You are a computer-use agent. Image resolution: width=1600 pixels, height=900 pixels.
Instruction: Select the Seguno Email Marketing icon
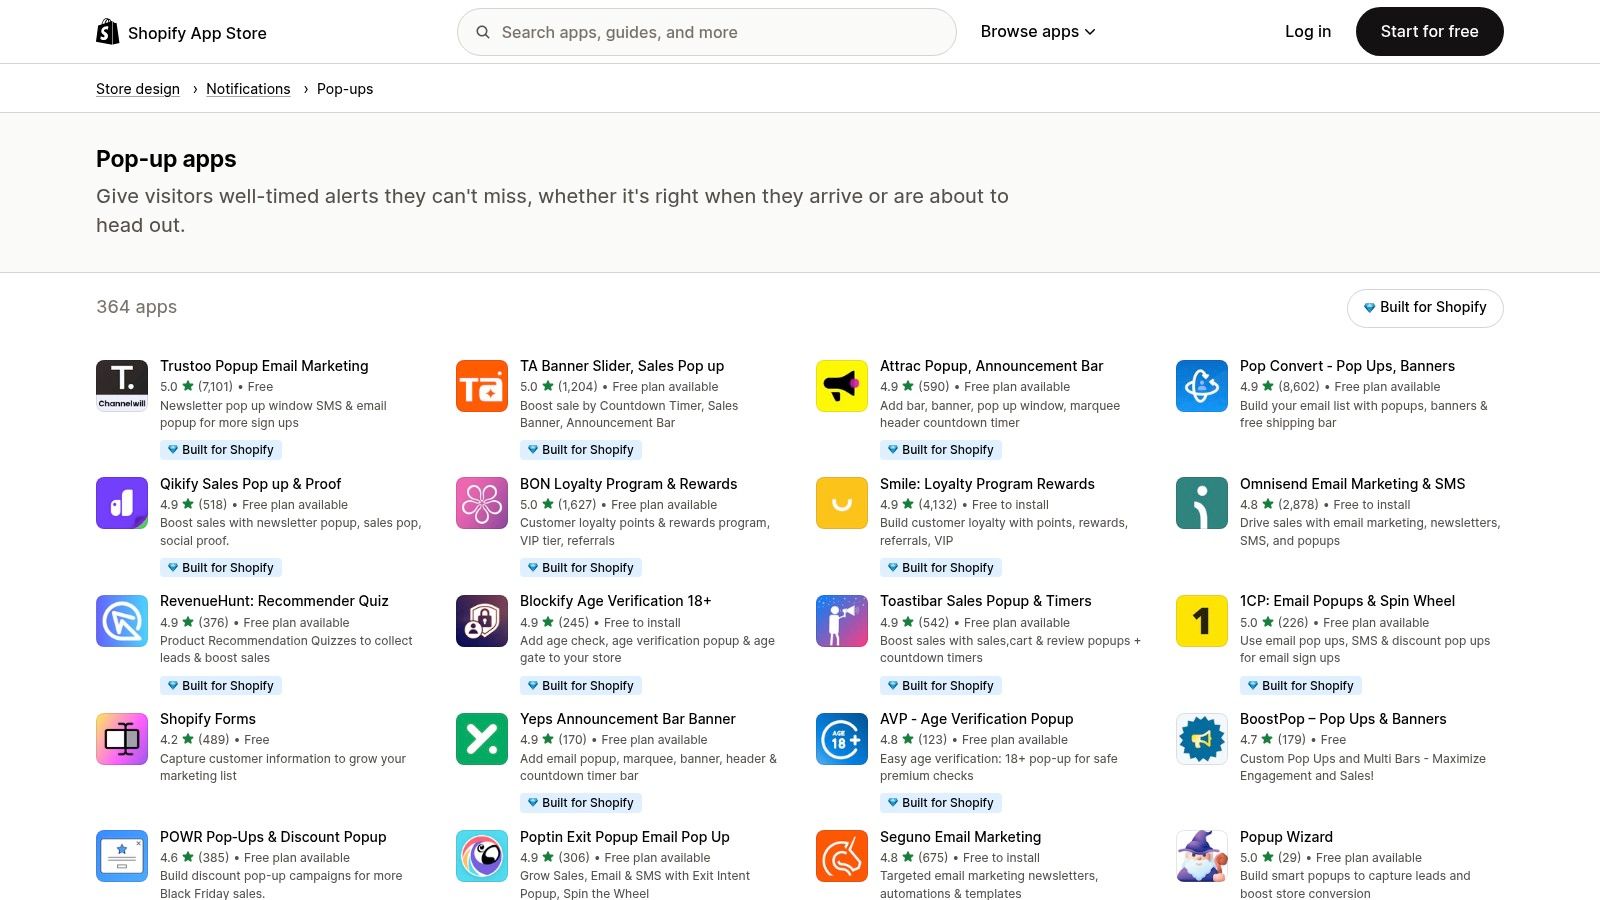(x=841, y=856)
